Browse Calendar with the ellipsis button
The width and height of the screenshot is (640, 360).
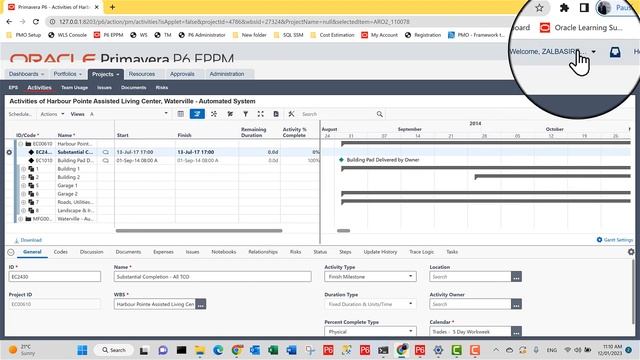pyautogui.click(x=516, y=332)
